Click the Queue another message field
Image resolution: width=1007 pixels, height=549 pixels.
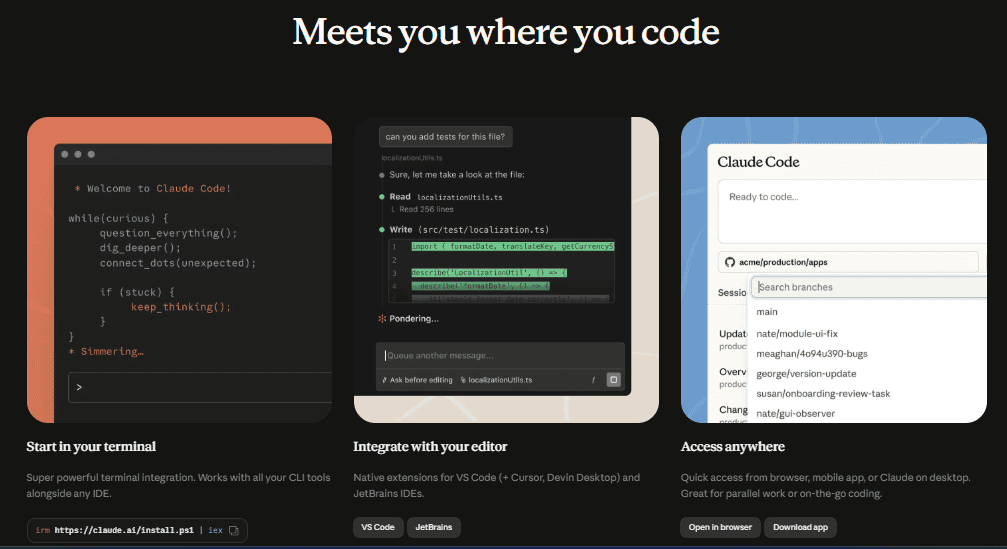click(x=500, y=356)
